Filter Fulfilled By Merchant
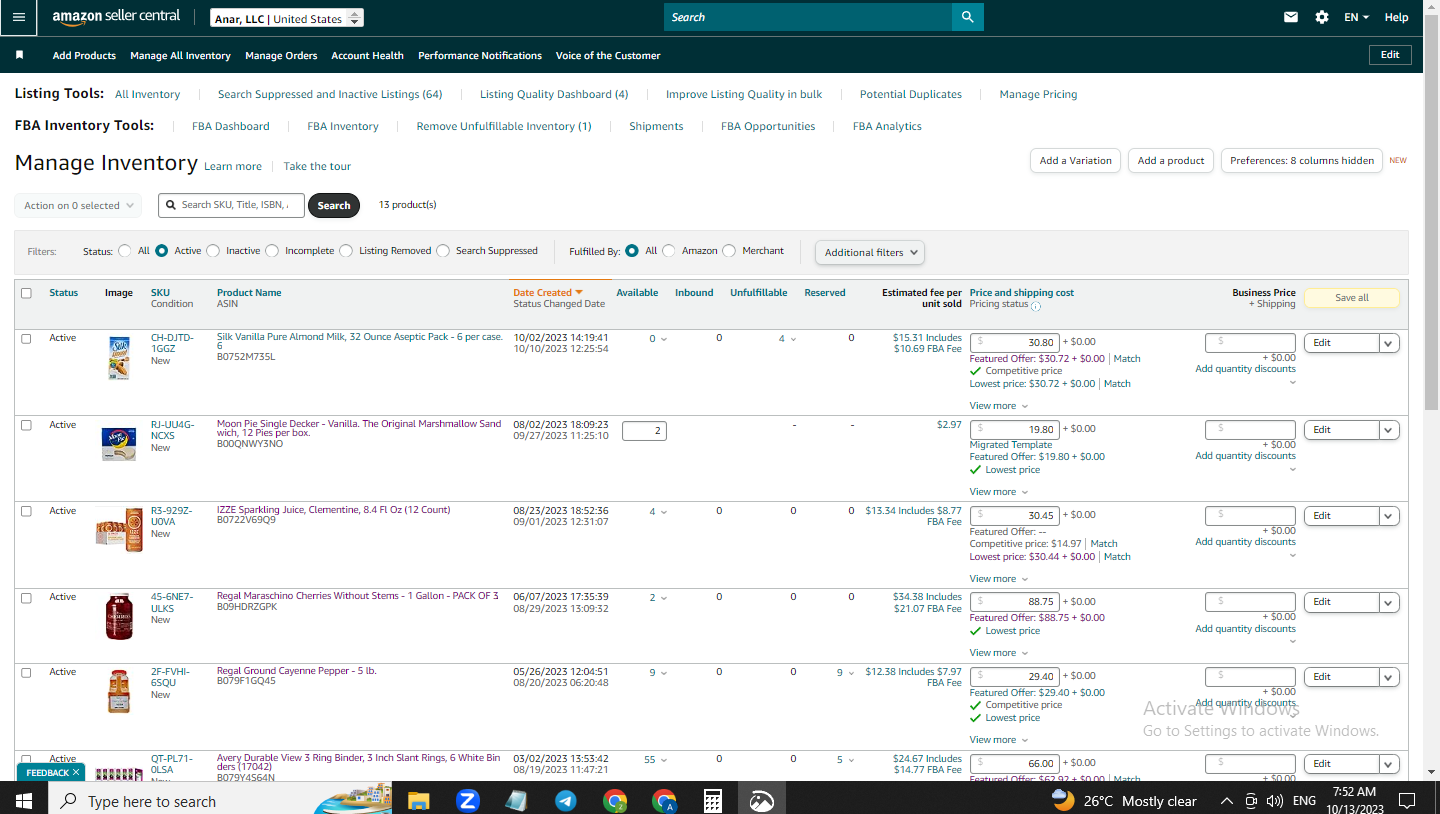Viewport: 1440px width, 814px height. point(729,251)
